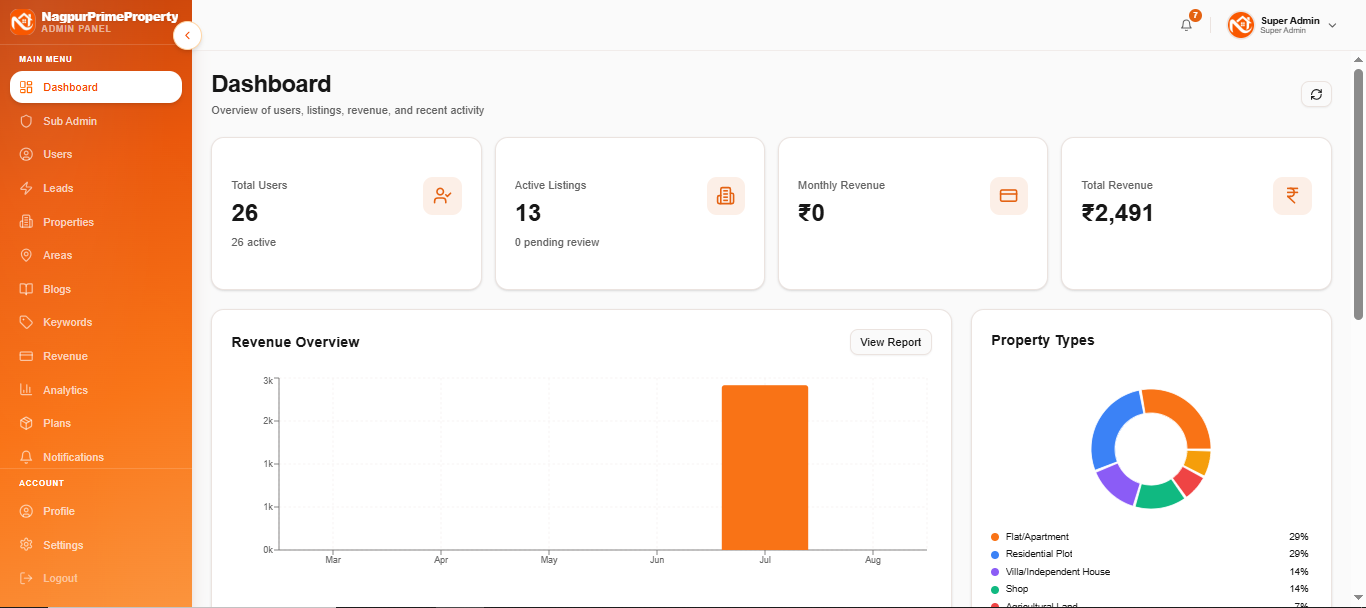Click the Active Listings building icon
This screenshot has width=1366, height=608.
[726, 196]
